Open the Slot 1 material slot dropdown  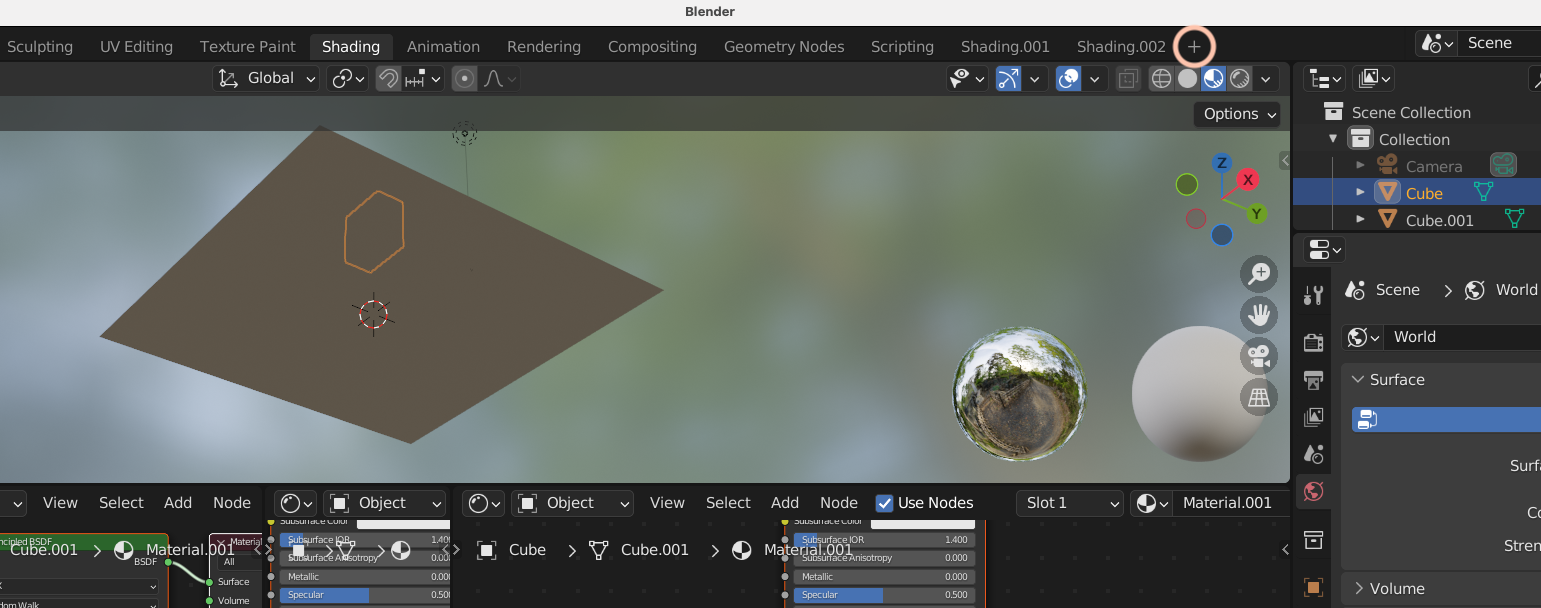(1069, 503)
